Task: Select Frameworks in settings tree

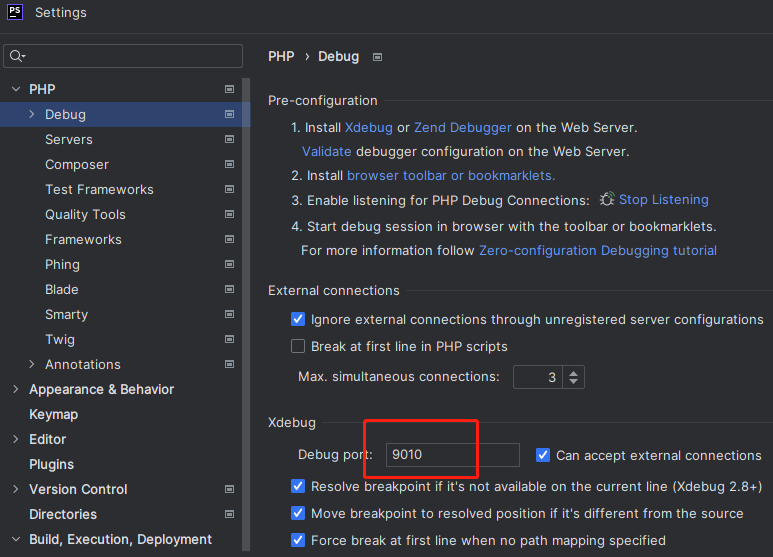Action: tap(83, 240)
